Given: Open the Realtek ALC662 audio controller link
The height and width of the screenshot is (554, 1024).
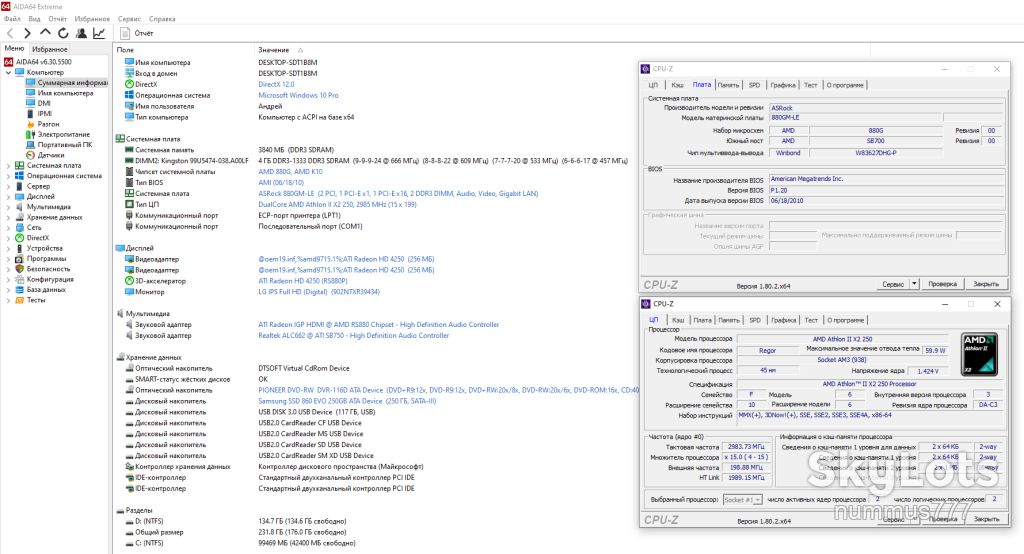Looking at the screenshot, I should pyautogui.click(x=353, y=336).
